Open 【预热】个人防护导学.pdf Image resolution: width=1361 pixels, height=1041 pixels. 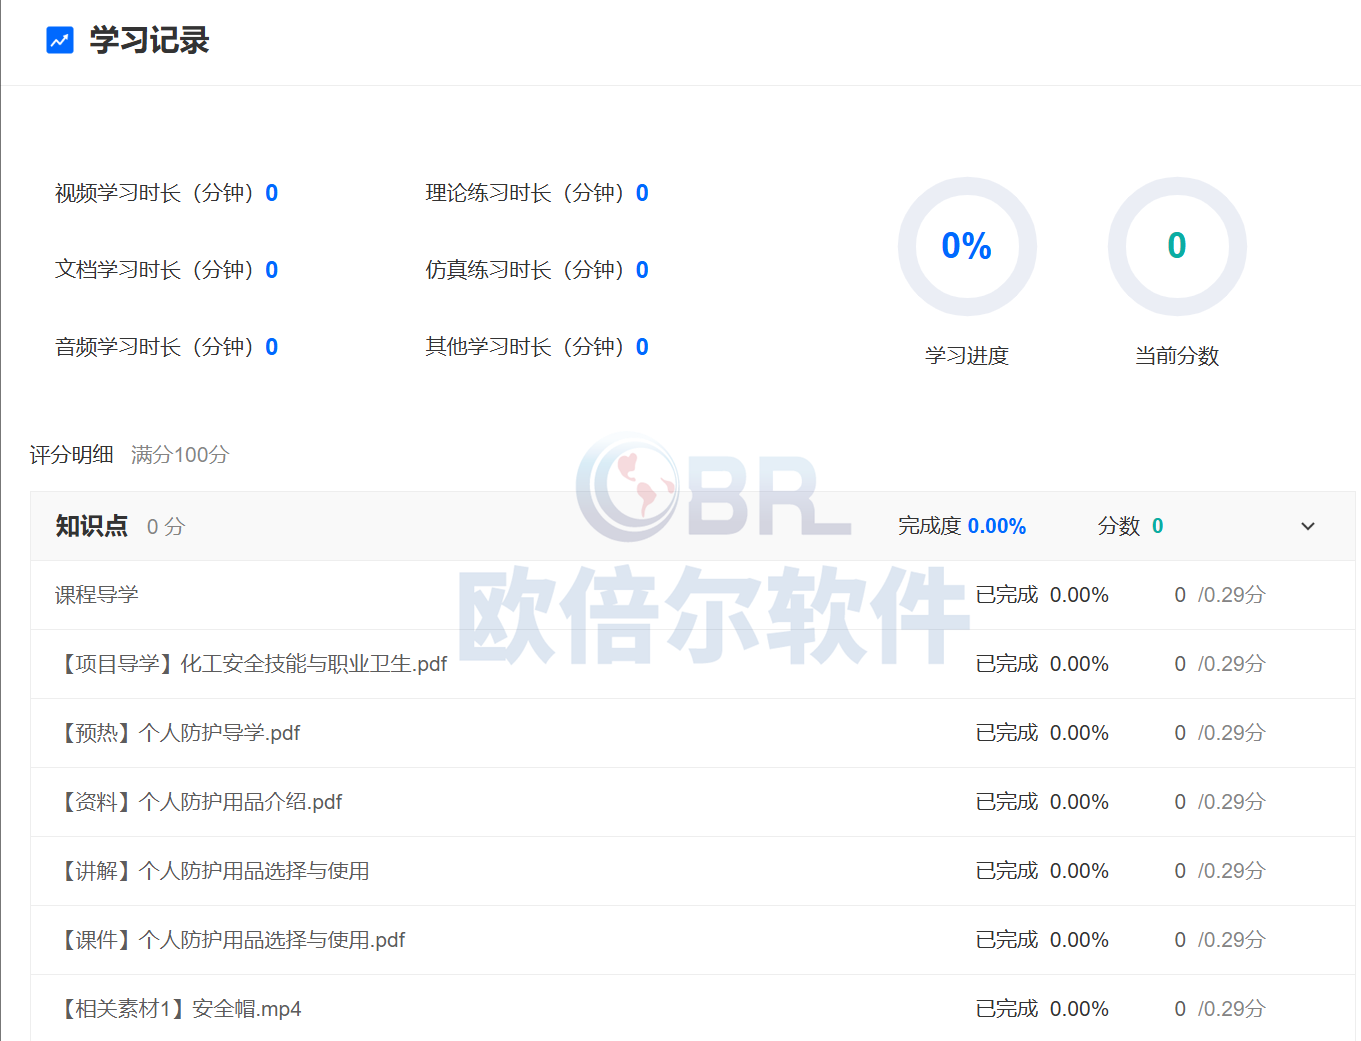(x=180, y=733)
